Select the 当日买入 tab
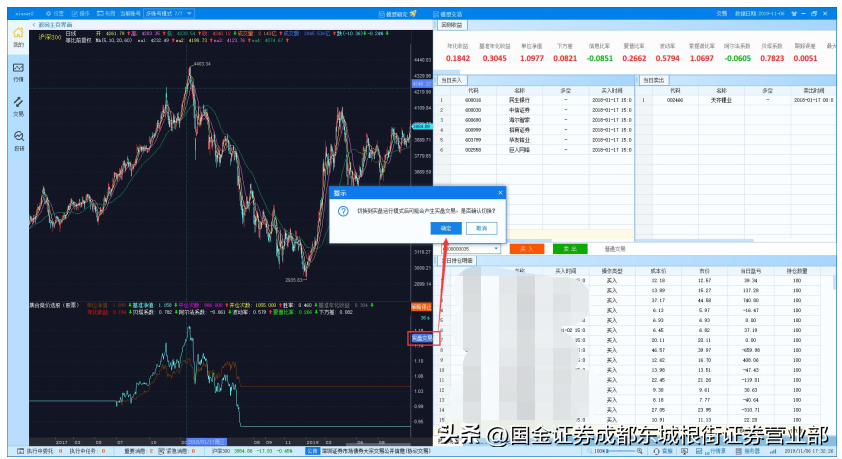Viewport: 842px width, 459px height. (x=451, y=80)
